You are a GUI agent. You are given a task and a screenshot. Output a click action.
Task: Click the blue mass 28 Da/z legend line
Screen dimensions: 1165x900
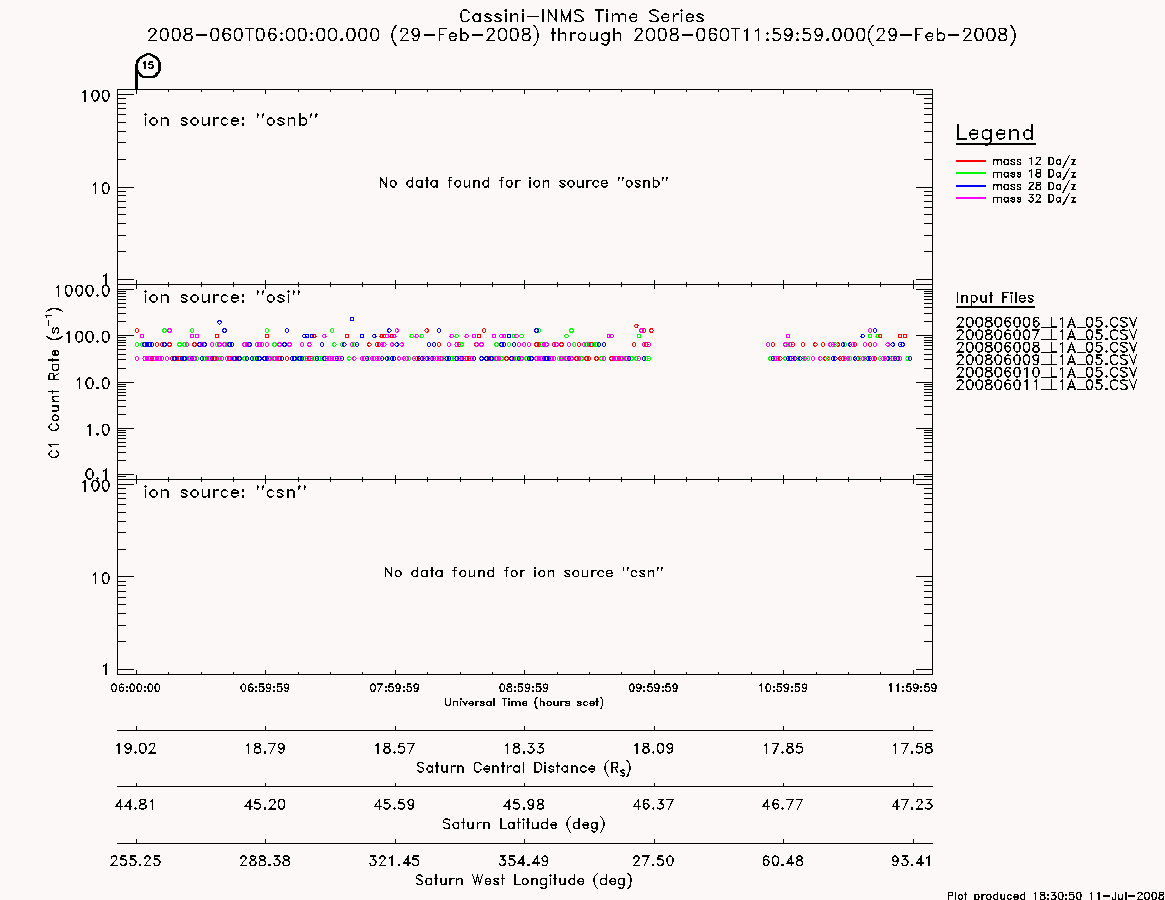click(970, 187)
